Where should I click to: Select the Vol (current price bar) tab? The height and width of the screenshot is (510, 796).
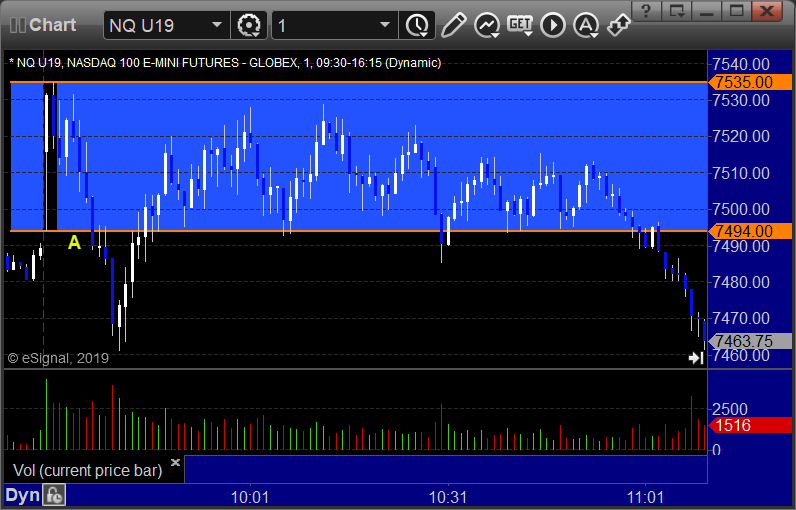pos(88,470)
